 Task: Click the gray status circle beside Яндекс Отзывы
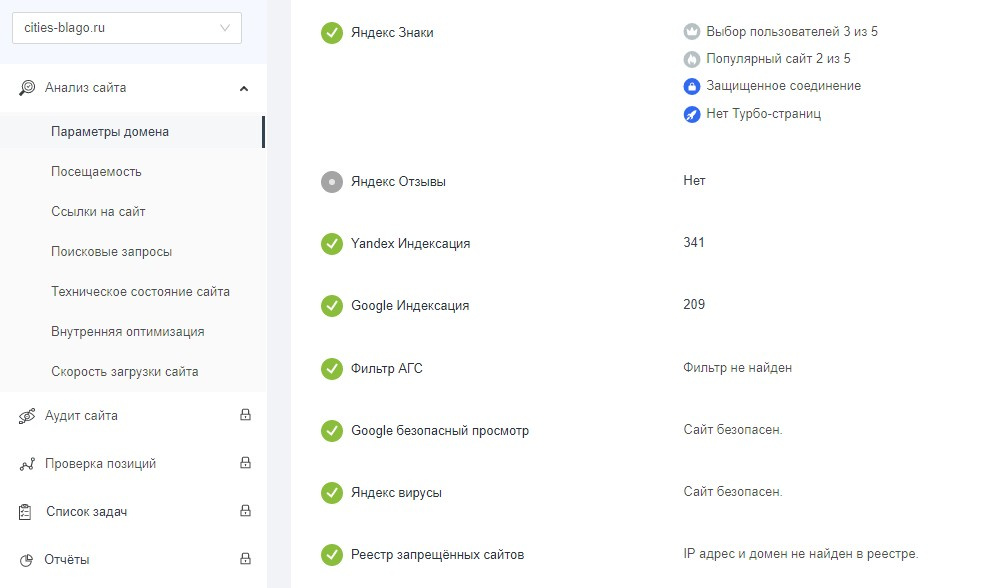(332, 183)
